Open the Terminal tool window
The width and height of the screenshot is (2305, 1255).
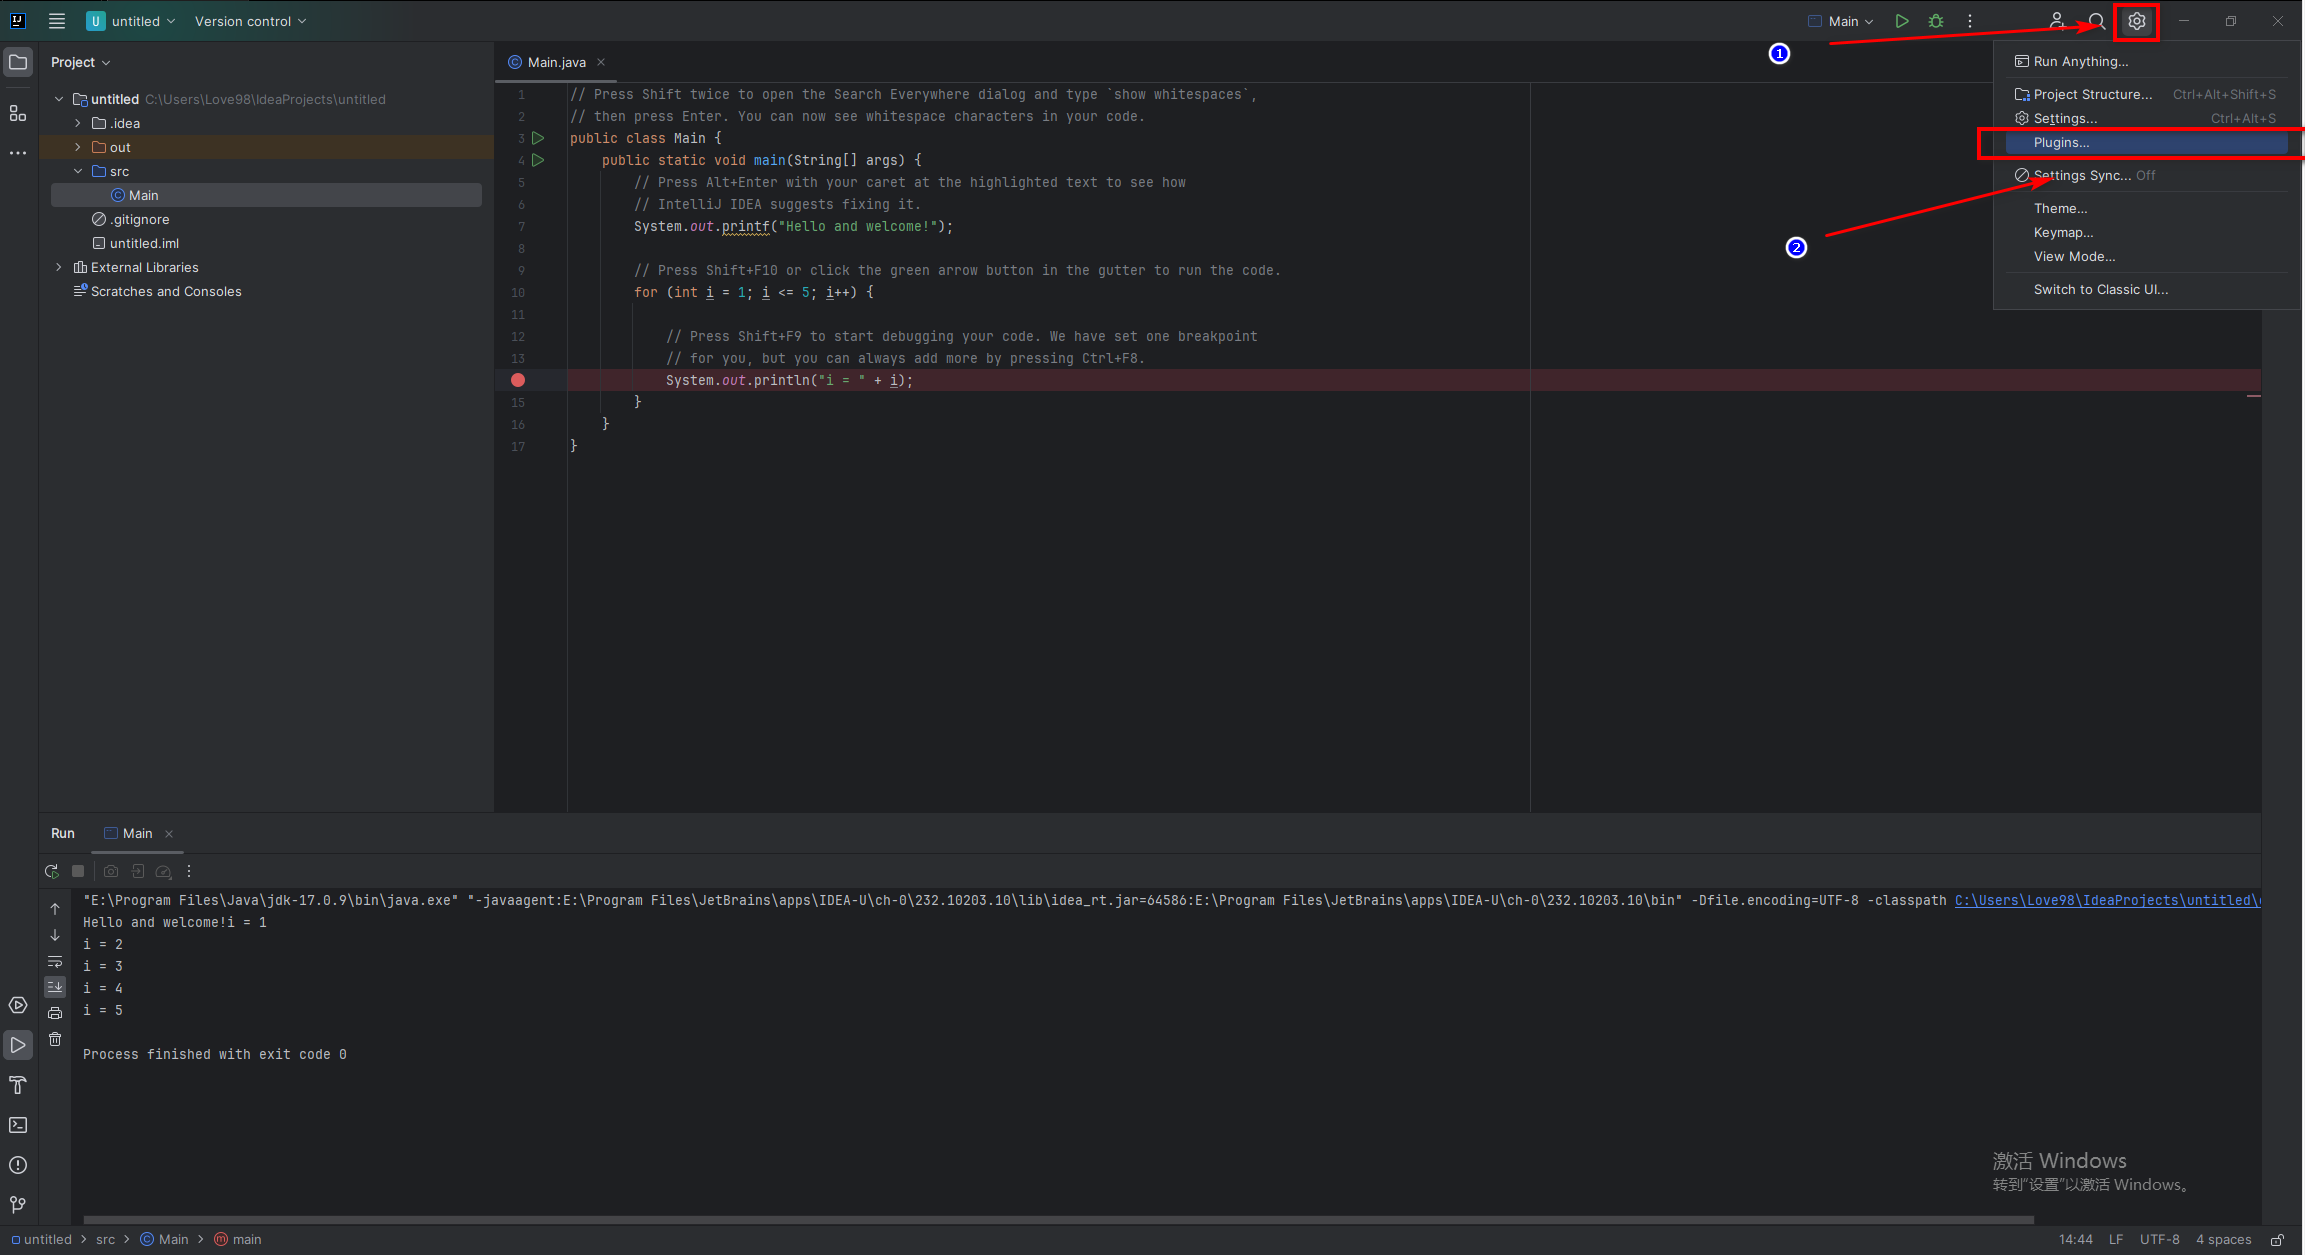18,1125
